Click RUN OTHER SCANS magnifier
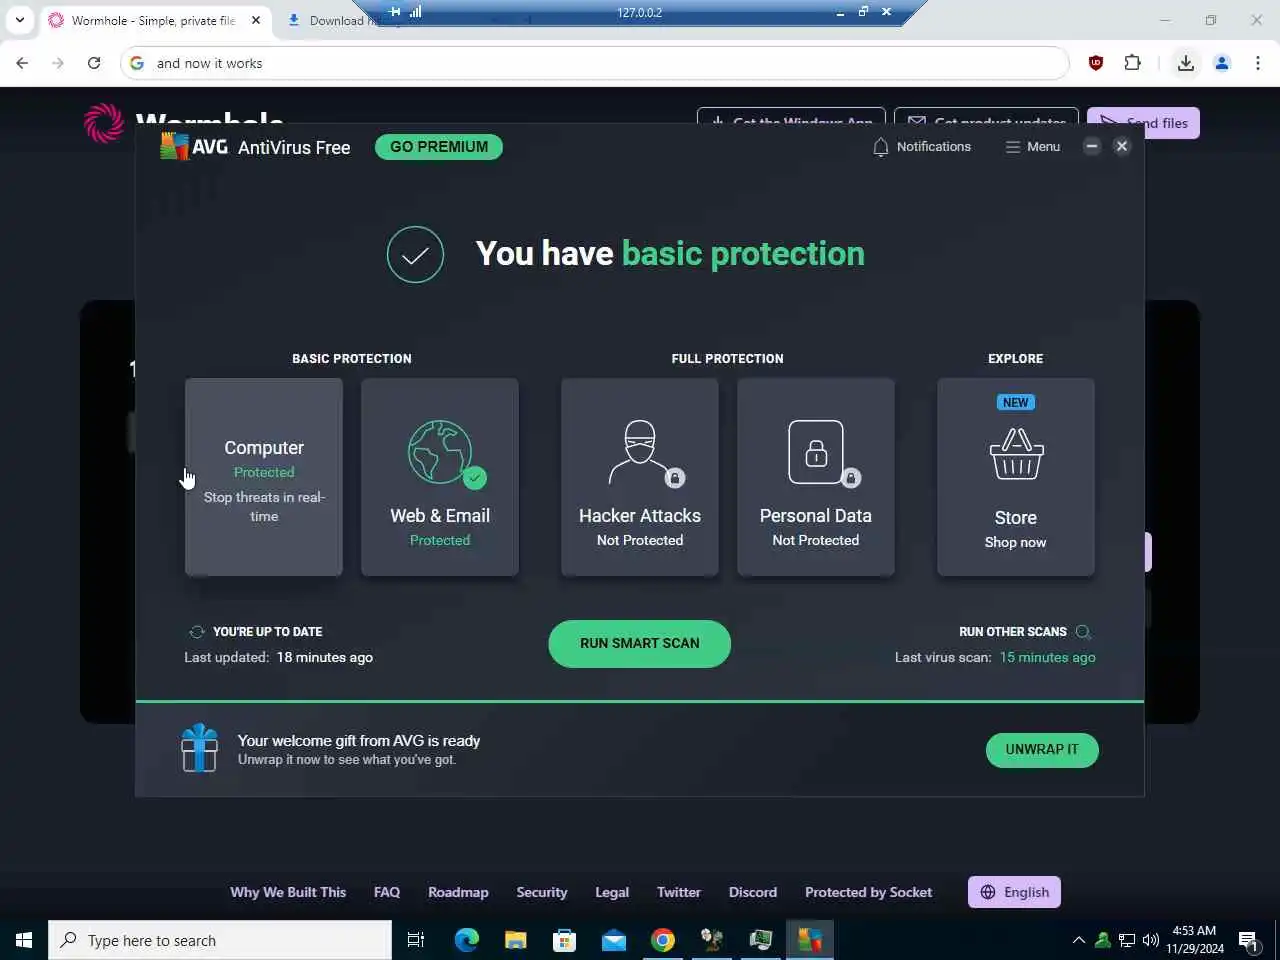This screenshot has width=1280, height=960. (1083, 632)
